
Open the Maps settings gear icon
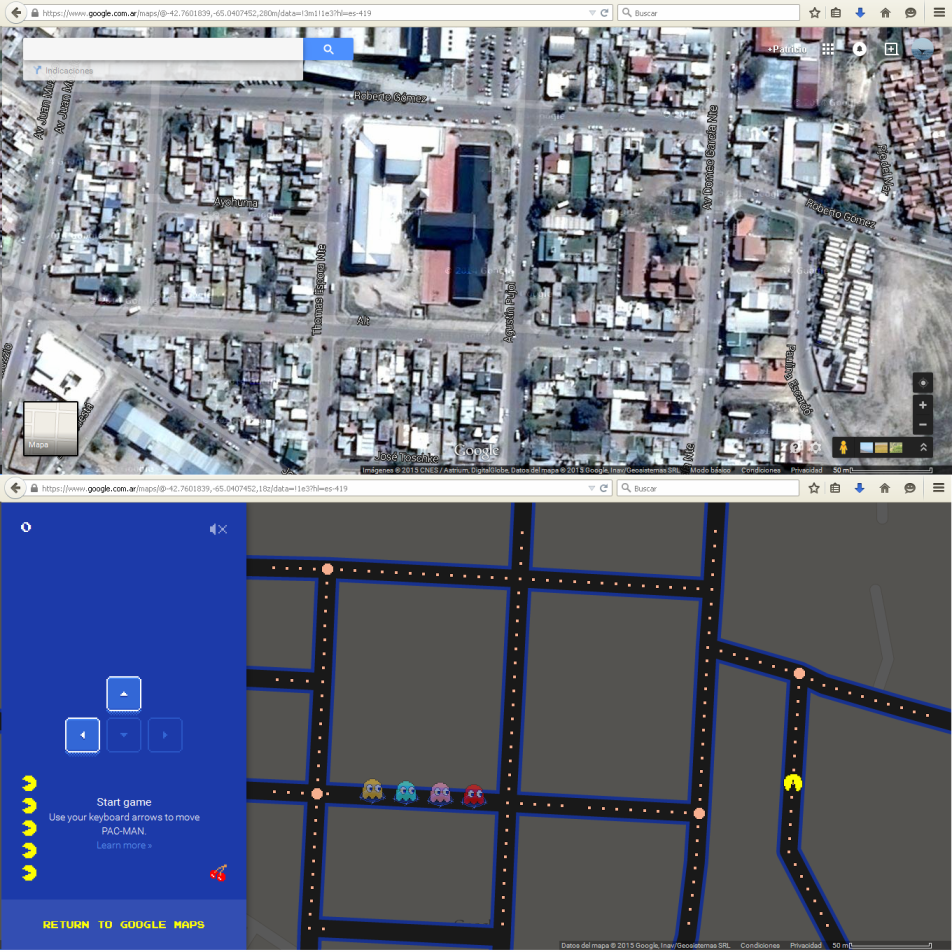815,447
